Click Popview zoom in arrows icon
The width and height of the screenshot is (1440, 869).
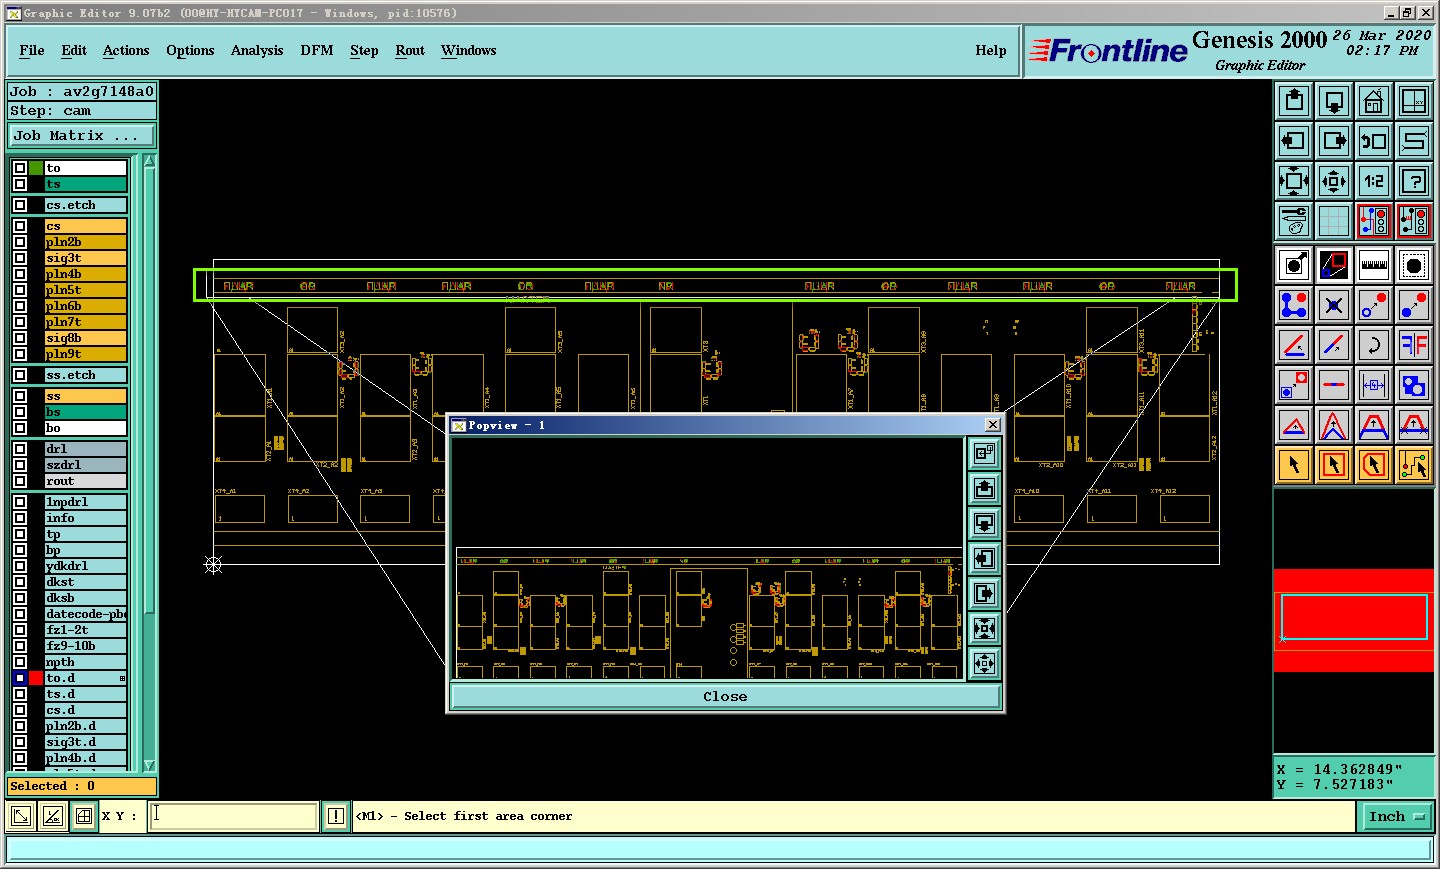pos(984,628)
